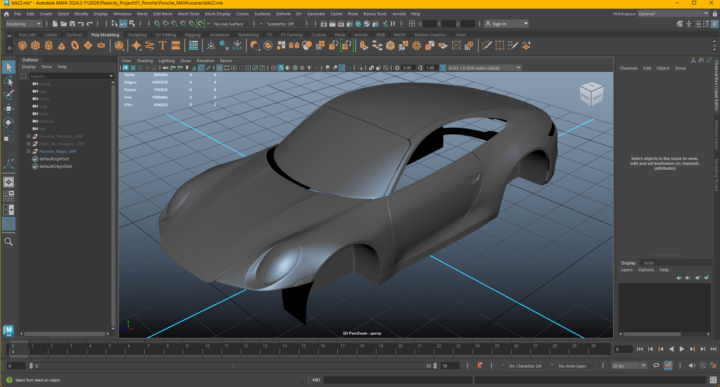Click the range slider bar

pos(232,366)
